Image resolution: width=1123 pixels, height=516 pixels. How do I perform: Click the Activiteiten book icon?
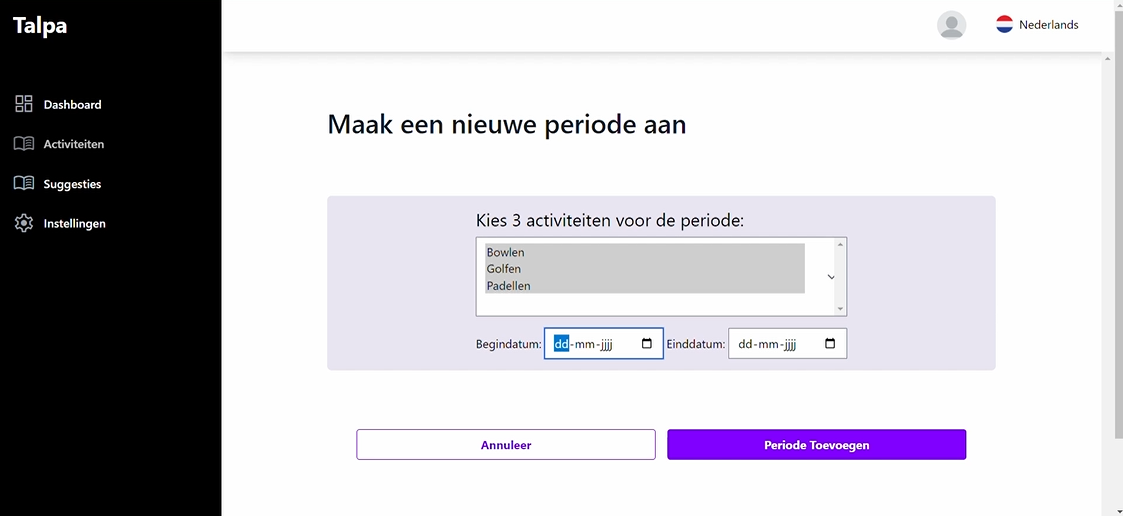[x=24, y=144]
